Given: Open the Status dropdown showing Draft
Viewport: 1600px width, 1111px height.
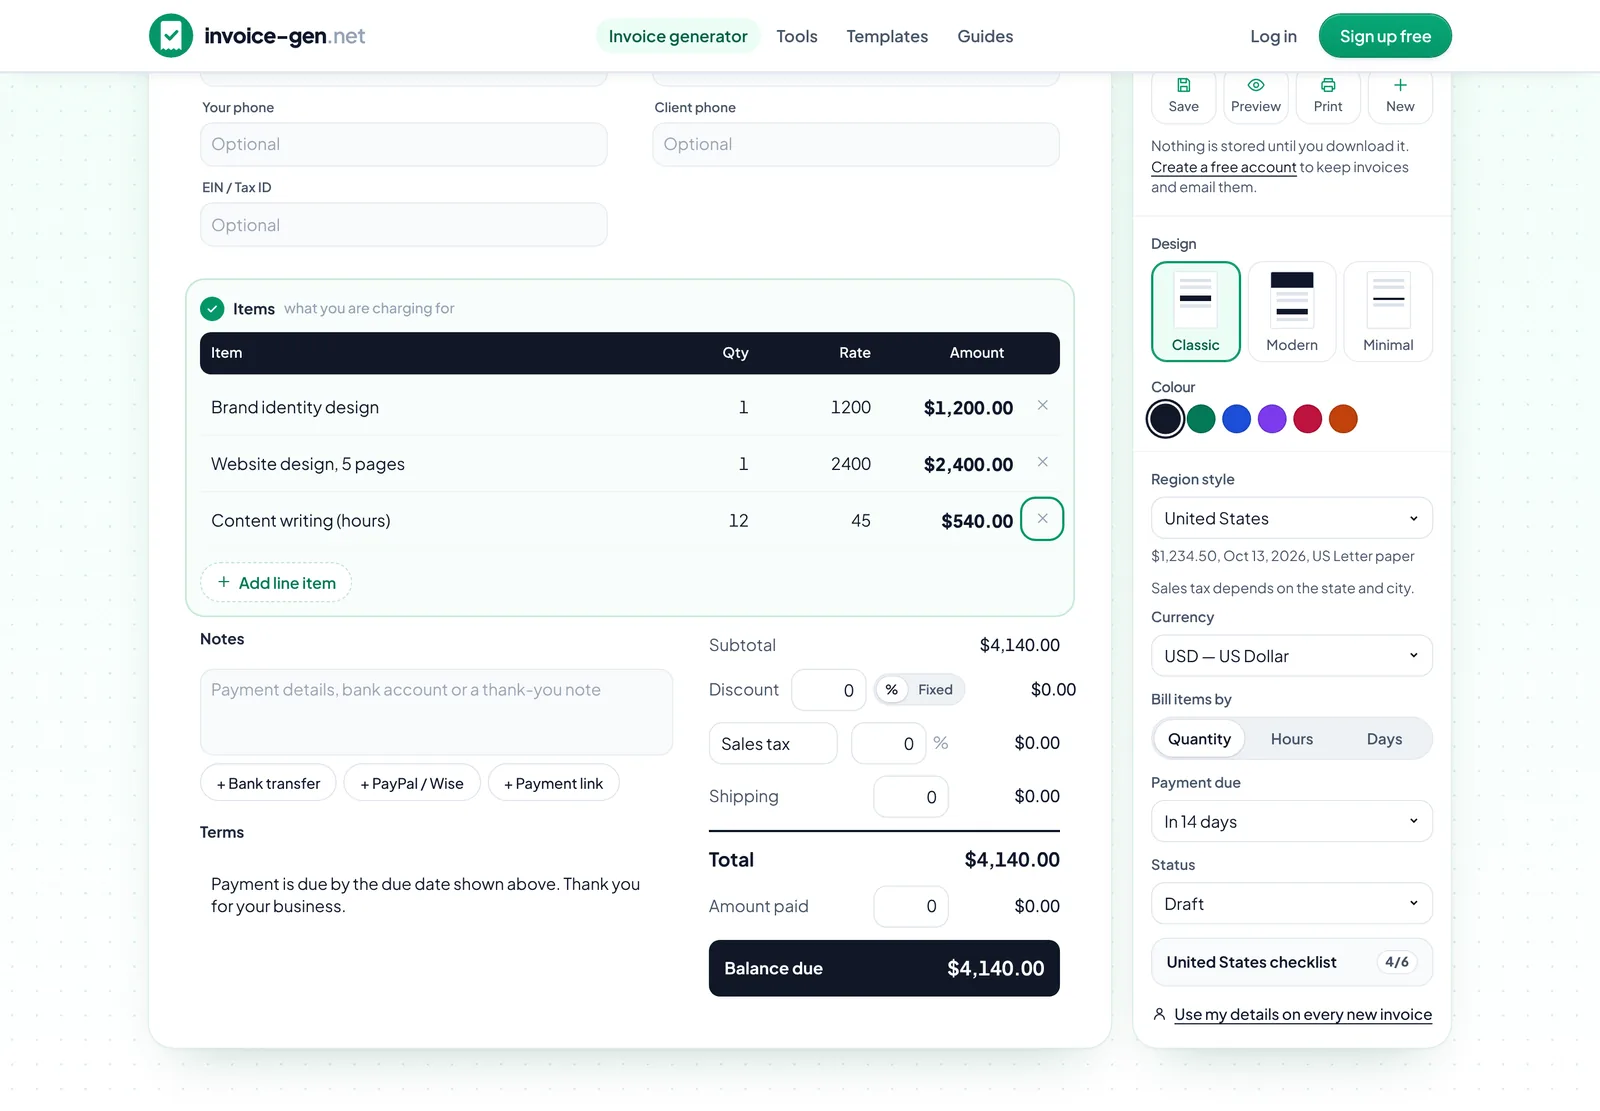Looking at the screenshot, I should point(1292,904).
